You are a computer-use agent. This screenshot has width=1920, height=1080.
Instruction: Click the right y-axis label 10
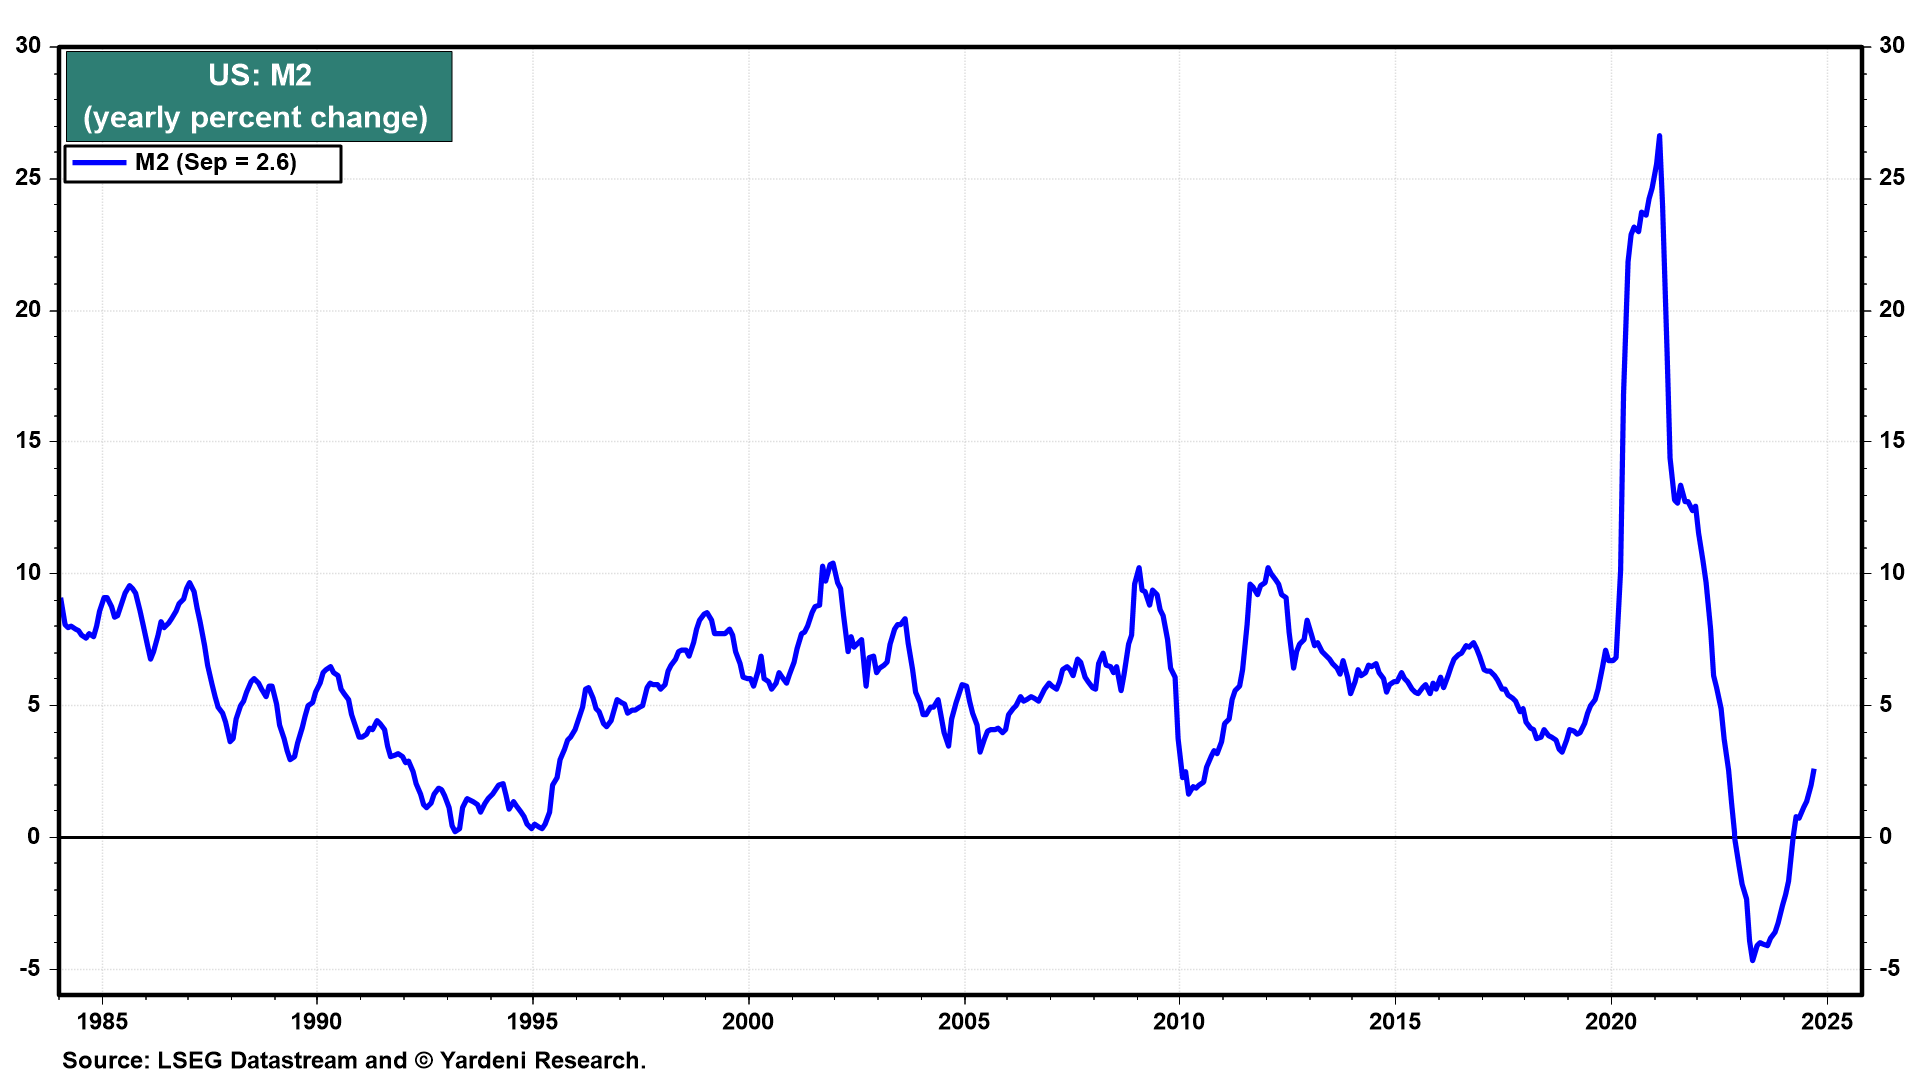pyautogui.click(x=1892, y=573)
